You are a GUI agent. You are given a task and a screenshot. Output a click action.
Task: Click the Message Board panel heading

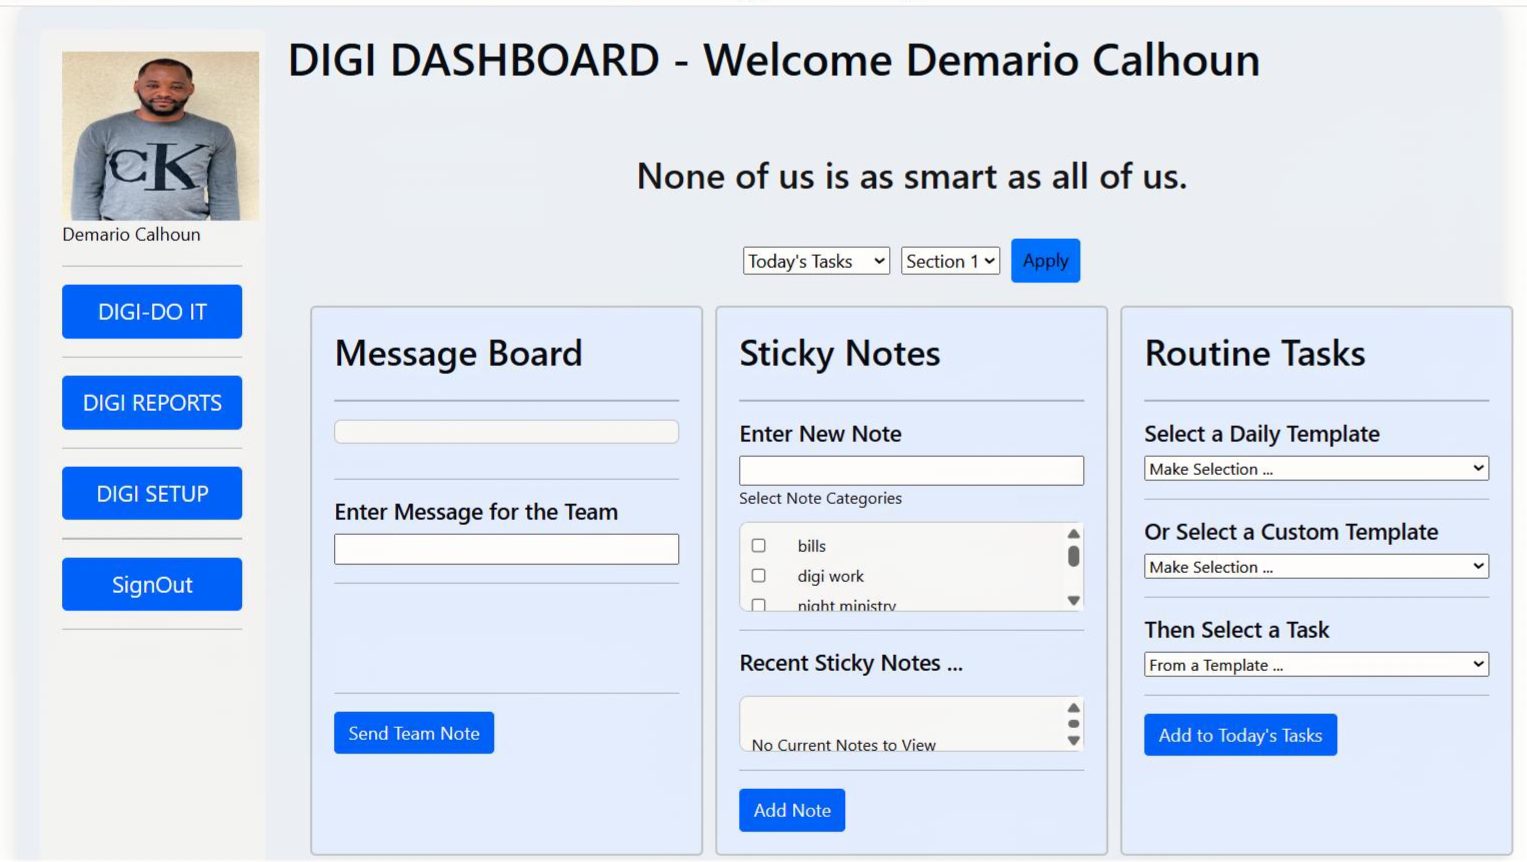tap(458, 353)
